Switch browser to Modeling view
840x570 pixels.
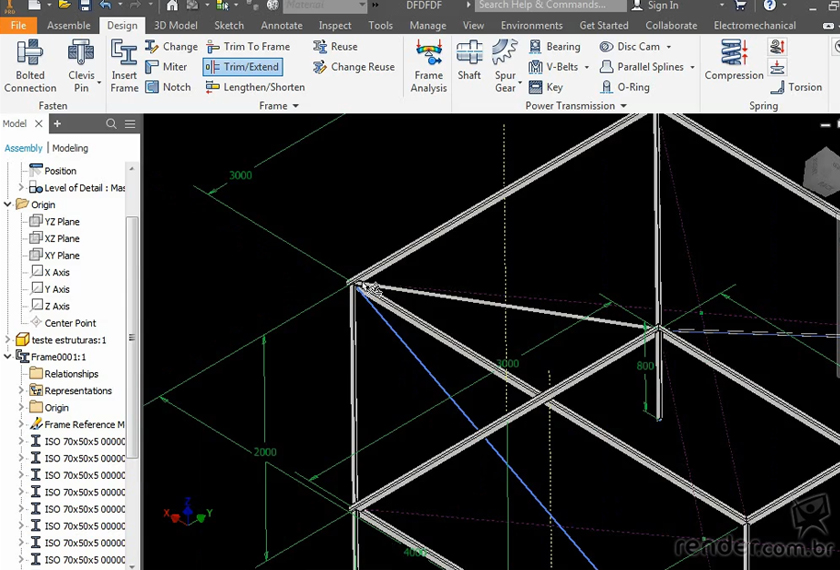(x=70, y=148)
